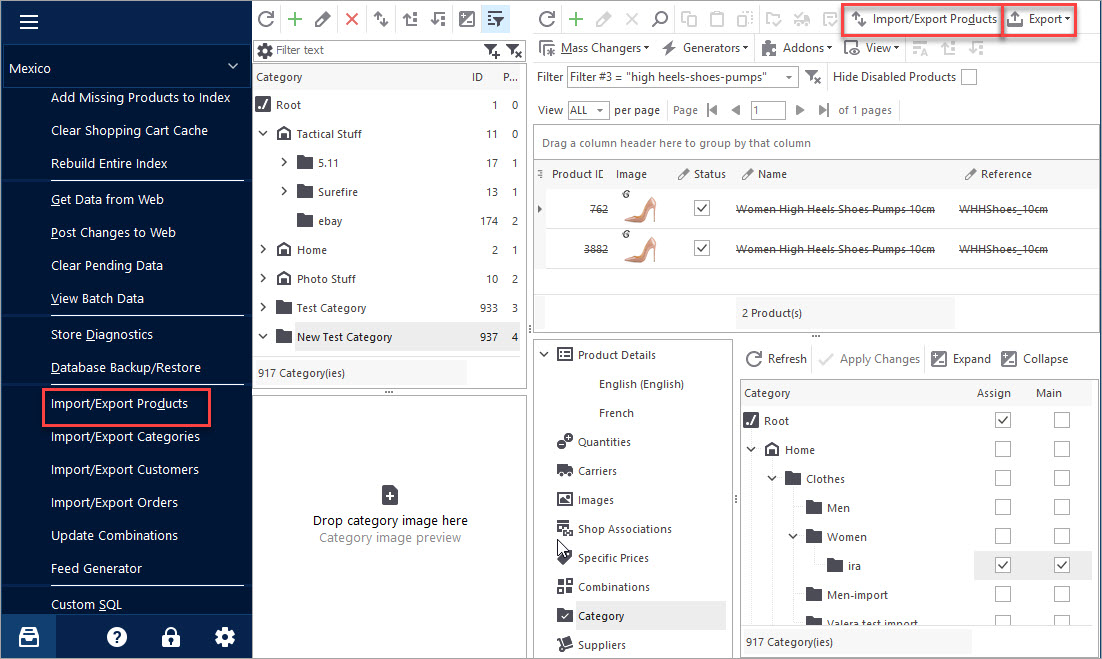This screenshot has height=659, width=1102.
Task: Add a new product
Action: (576, 19)
